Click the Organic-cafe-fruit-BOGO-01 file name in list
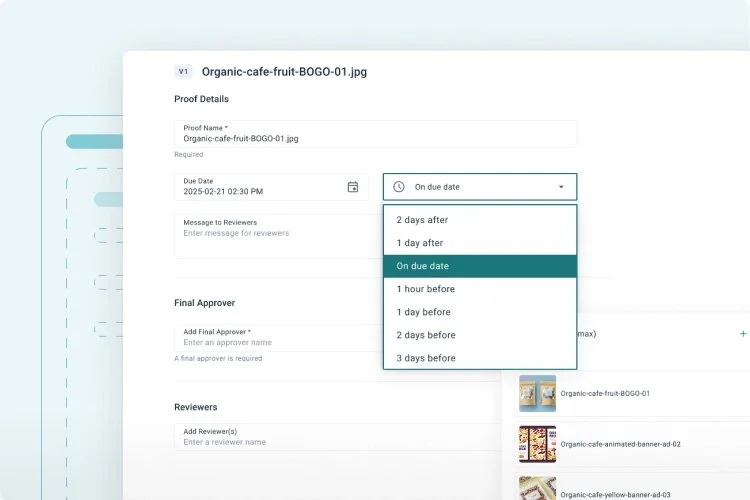 coord(605,393)
